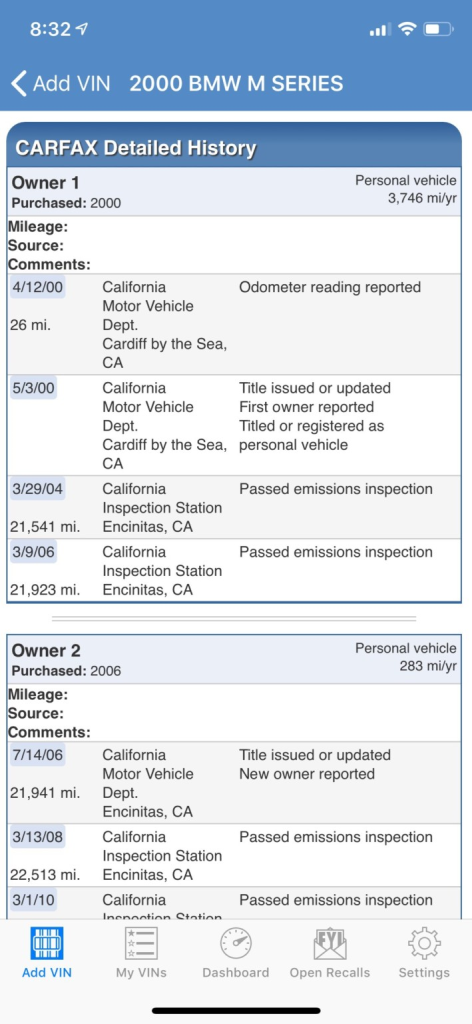Viewport: 472px width, 1024px height.
Task: Open the Open Recalls envelope icon
Action: click(x=330, y=944)
